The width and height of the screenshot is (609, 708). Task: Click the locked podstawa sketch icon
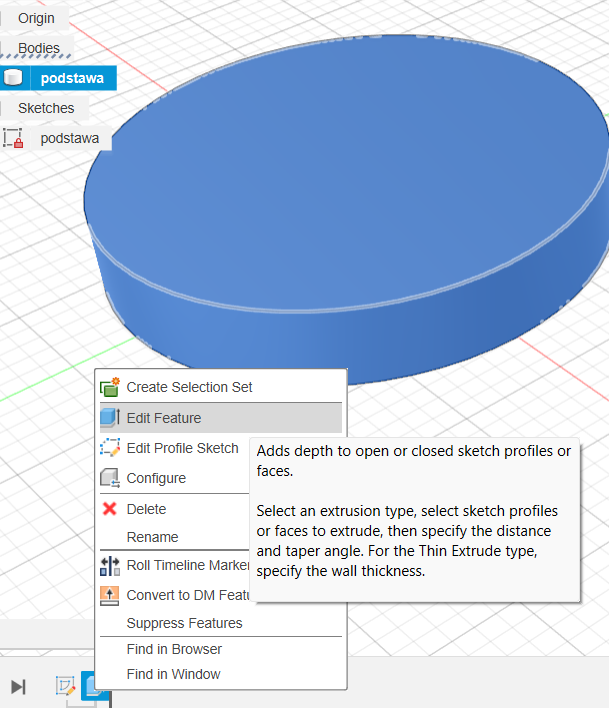coord(13,138)
